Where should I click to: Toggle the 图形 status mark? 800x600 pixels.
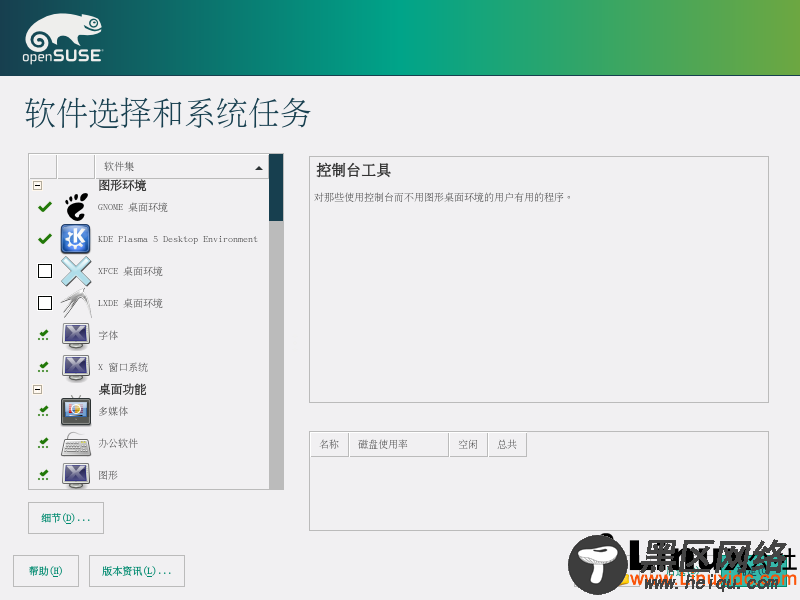[44, 475]
